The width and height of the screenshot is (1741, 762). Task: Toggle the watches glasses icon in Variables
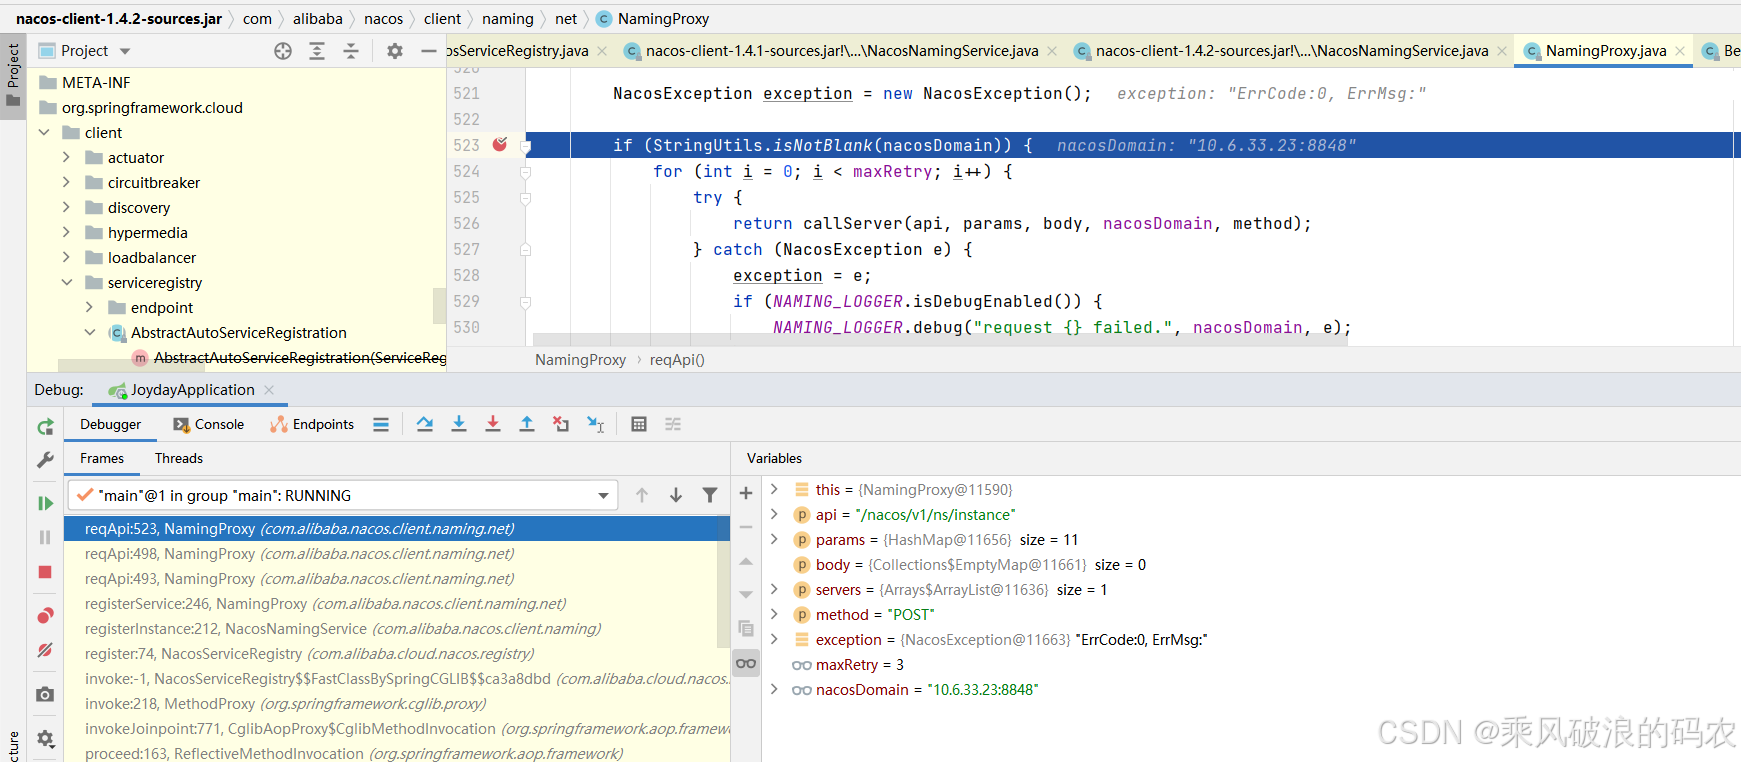pyautogui.click(x=746, y=663)
